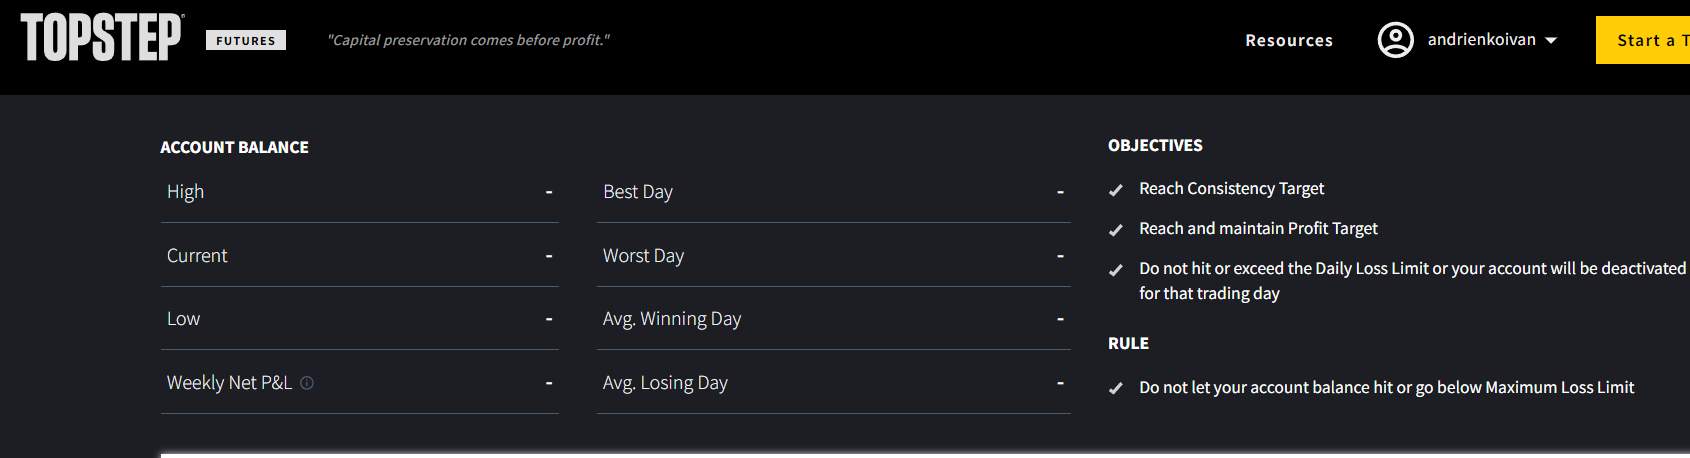Click the Topstep logo
The height and width of the screenshot is (458, 1690).
[102, 38]
